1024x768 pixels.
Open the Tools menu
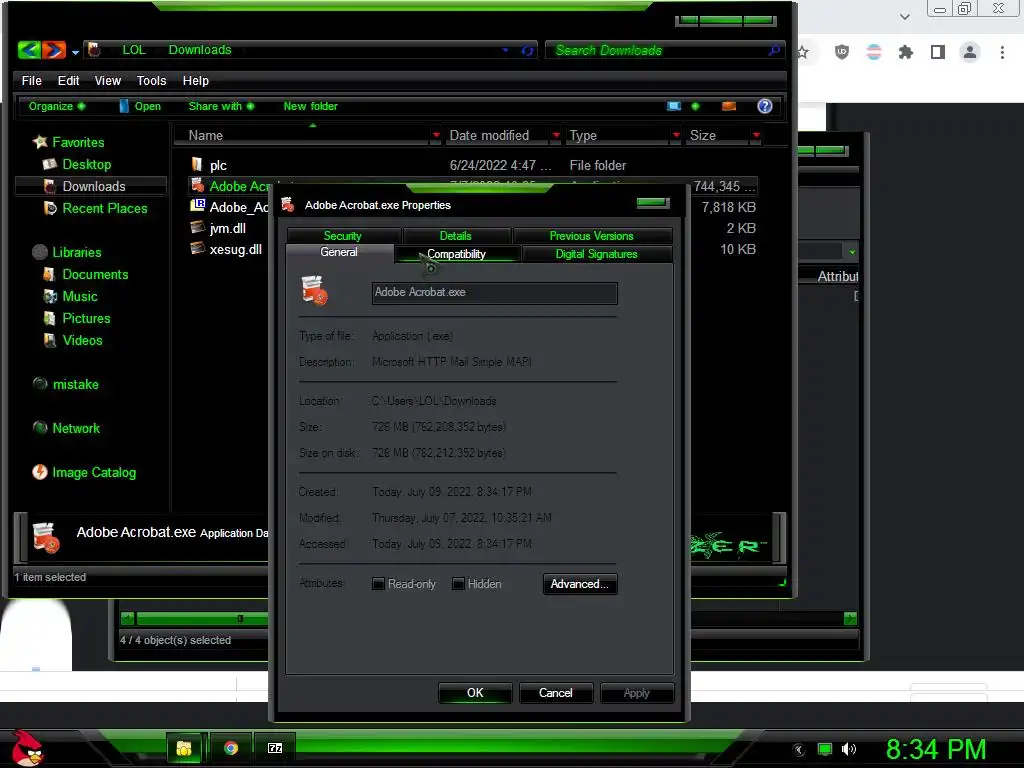[151, 80]
